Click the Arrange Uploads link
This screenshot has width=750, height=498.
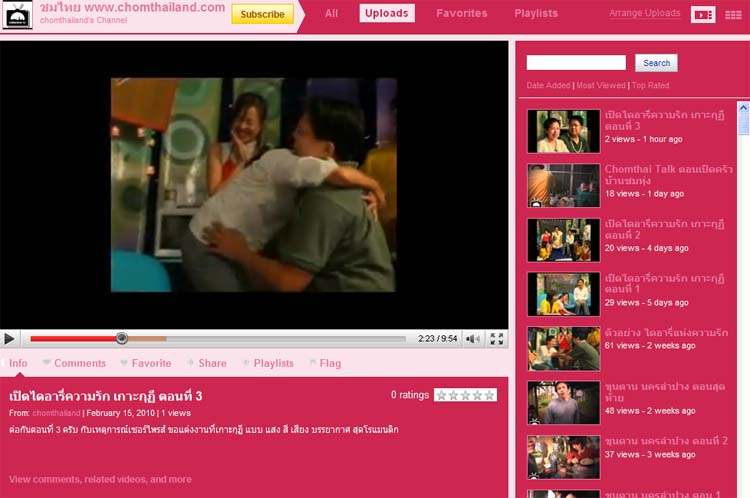click(x=644, y=13)
